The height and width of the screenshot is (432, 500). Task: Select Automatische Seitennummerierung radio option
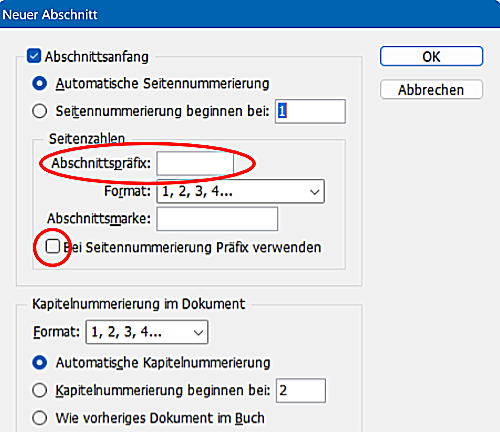pyautogui.click(x=39, y=83)
